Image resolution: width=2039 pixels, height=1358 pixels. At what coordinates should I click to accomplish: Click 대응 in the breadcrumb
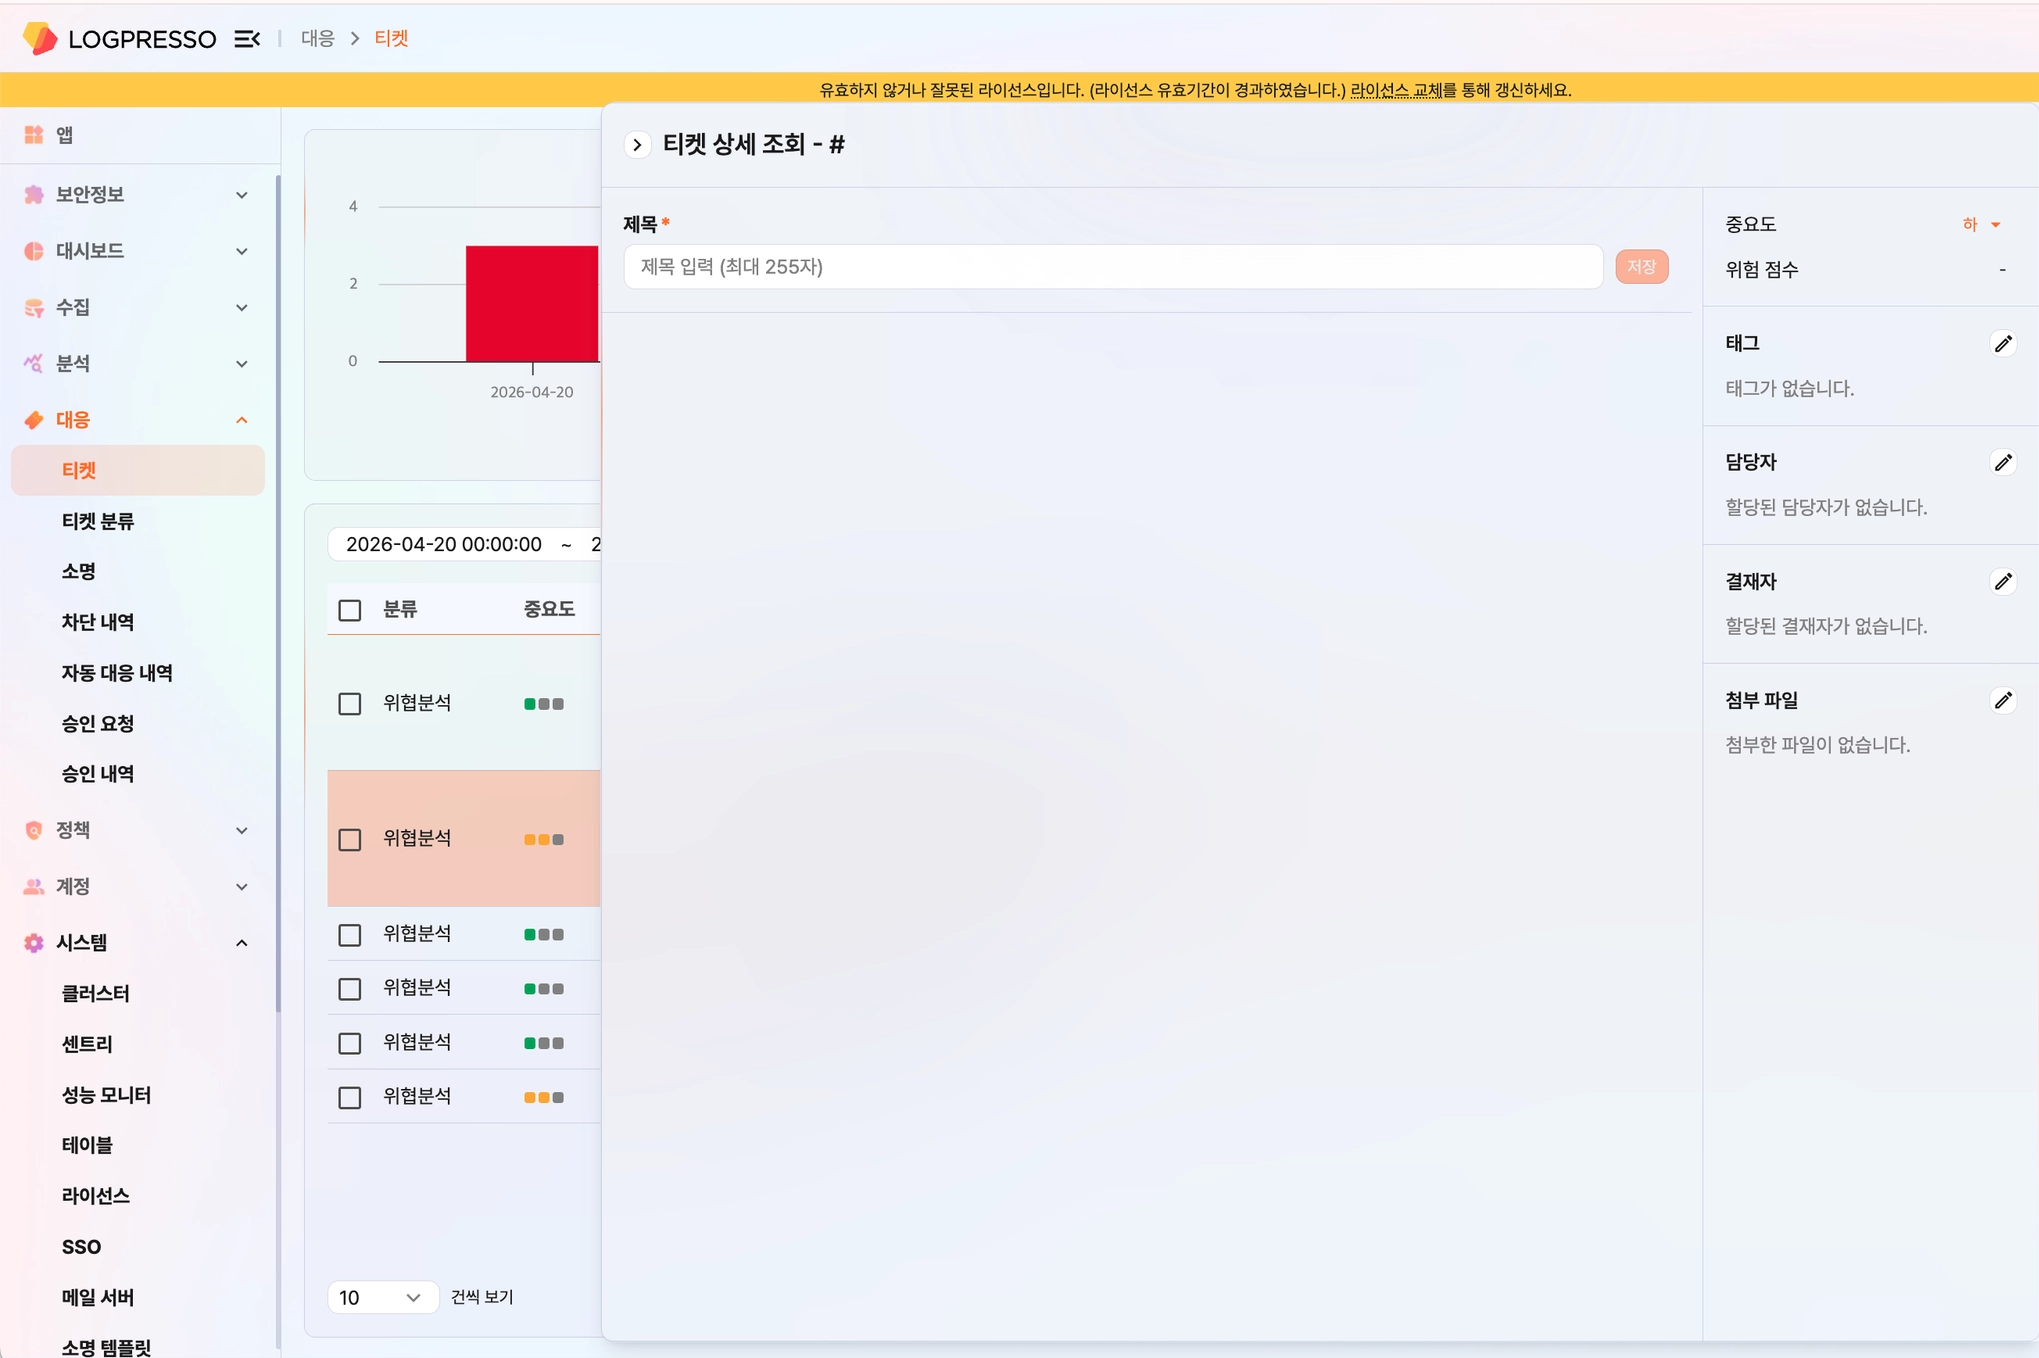click(x=318, y=38)
